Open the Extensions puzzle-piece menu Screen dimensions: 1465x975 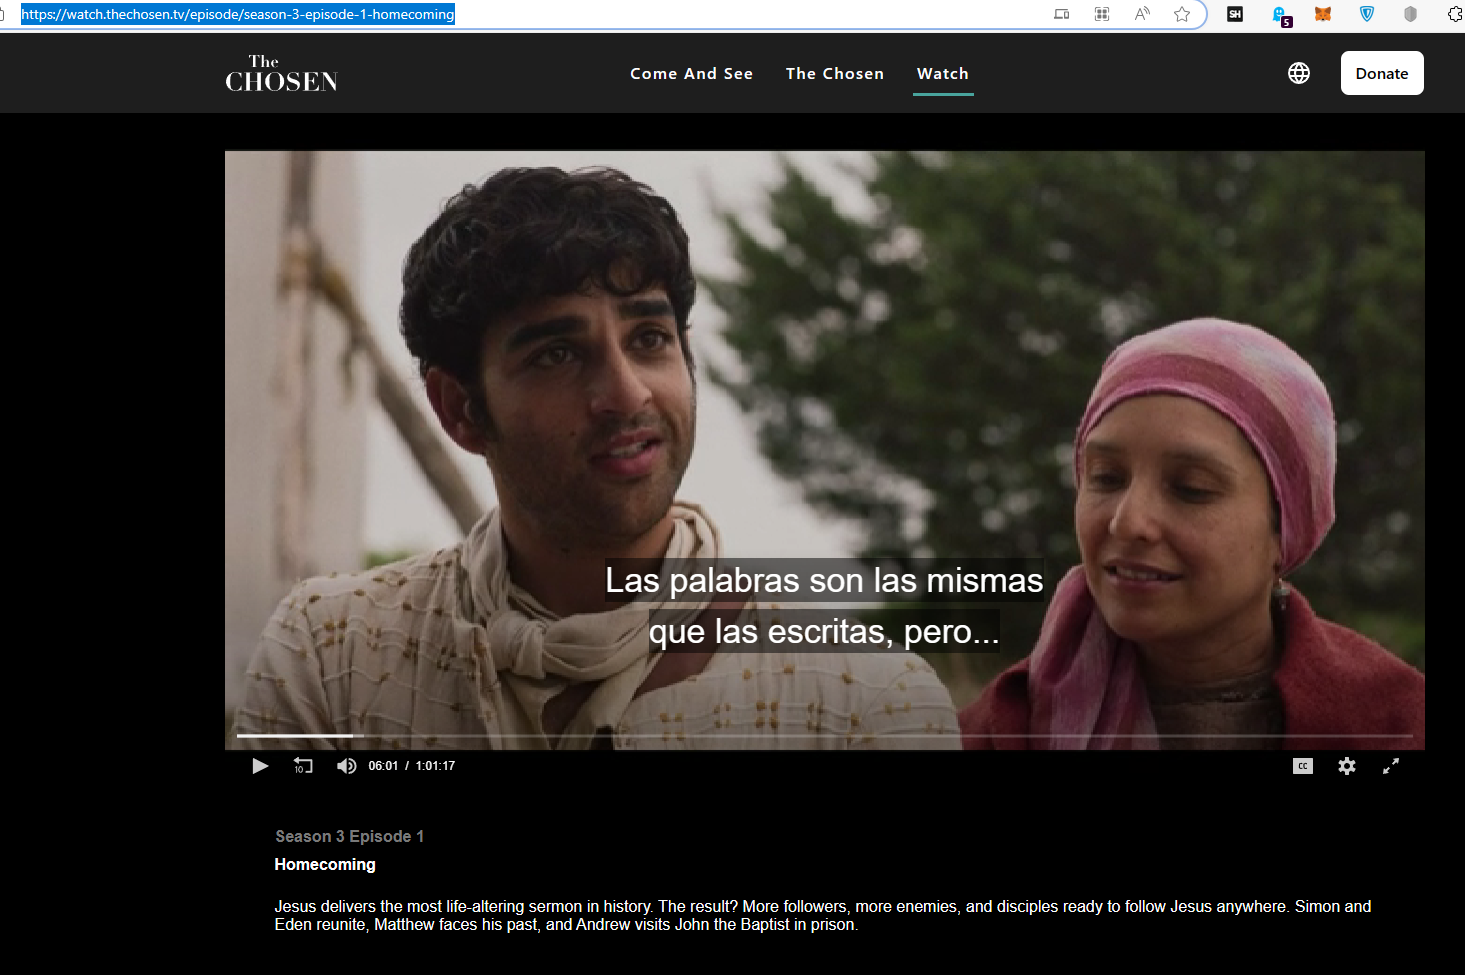[1456, 14]
